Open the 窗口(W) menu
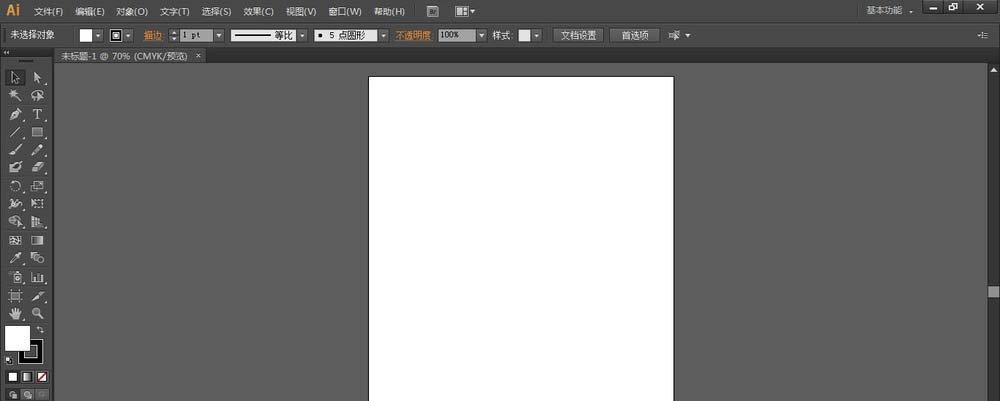 click(344, 11)
